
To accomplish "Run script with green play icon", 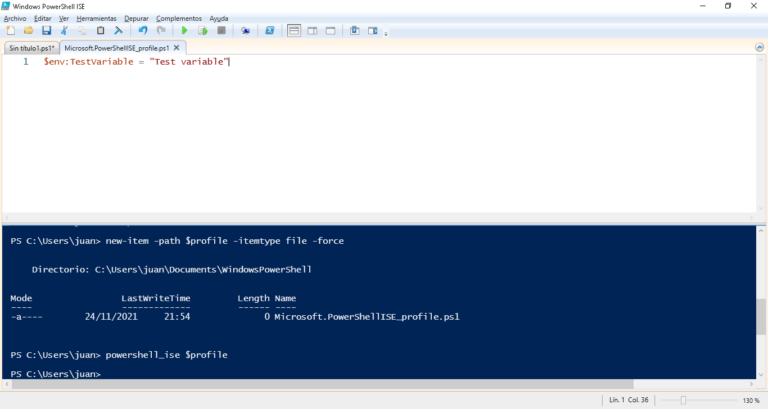I will pos(184,30).
